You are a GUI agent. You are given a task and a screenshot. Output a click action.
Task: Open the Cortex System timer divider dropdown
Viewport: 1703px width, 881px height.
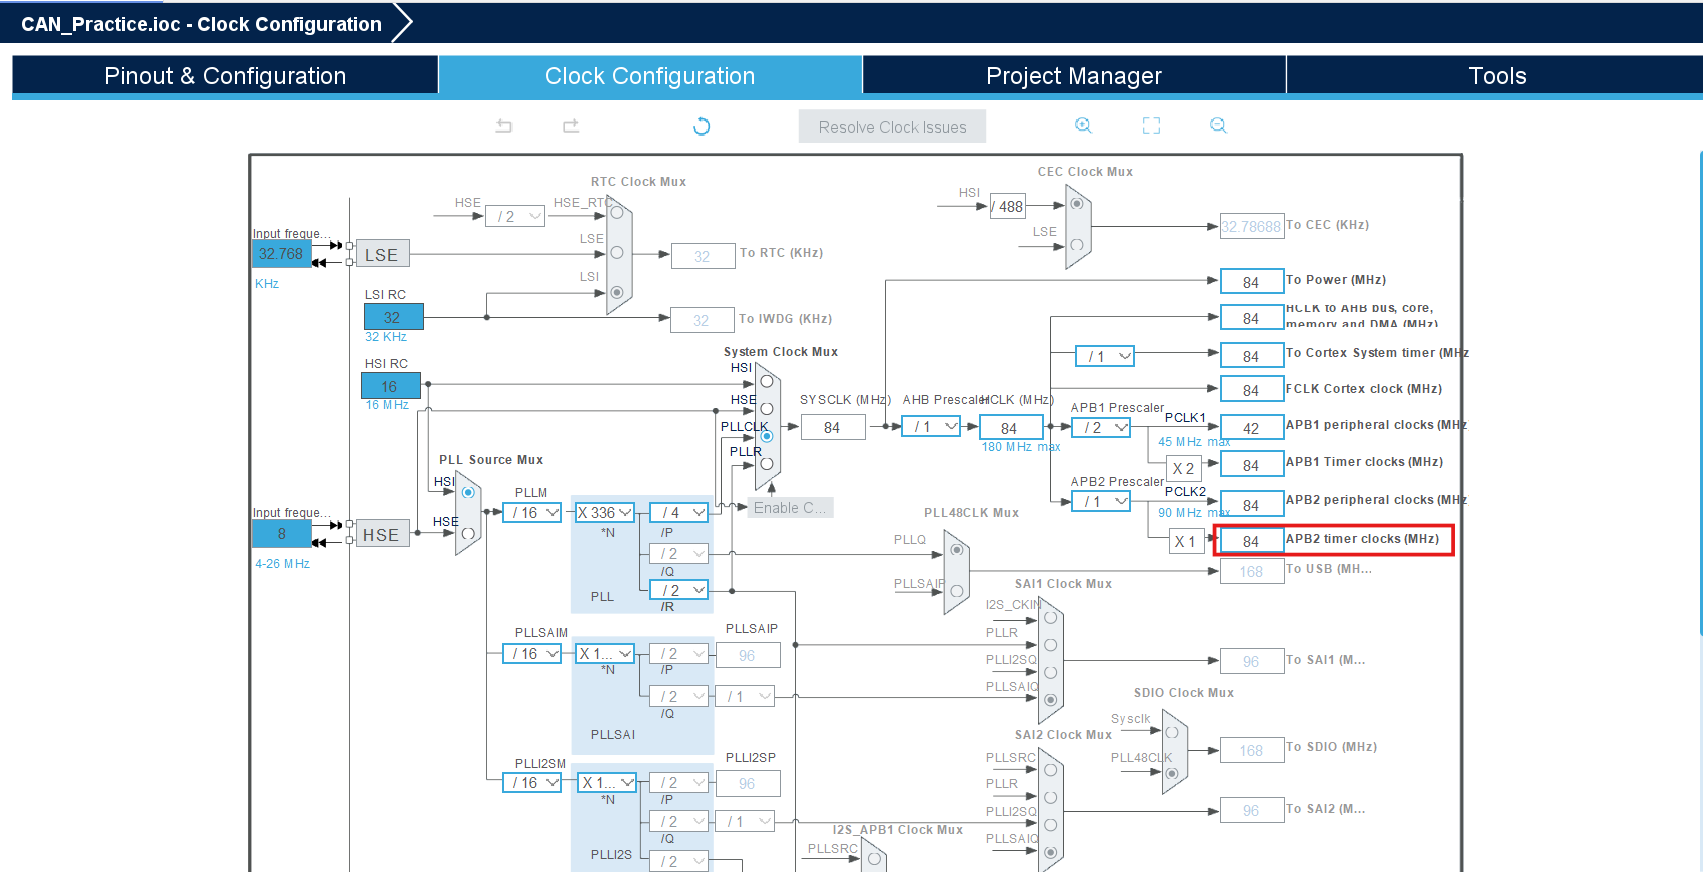coord(1106,357)
